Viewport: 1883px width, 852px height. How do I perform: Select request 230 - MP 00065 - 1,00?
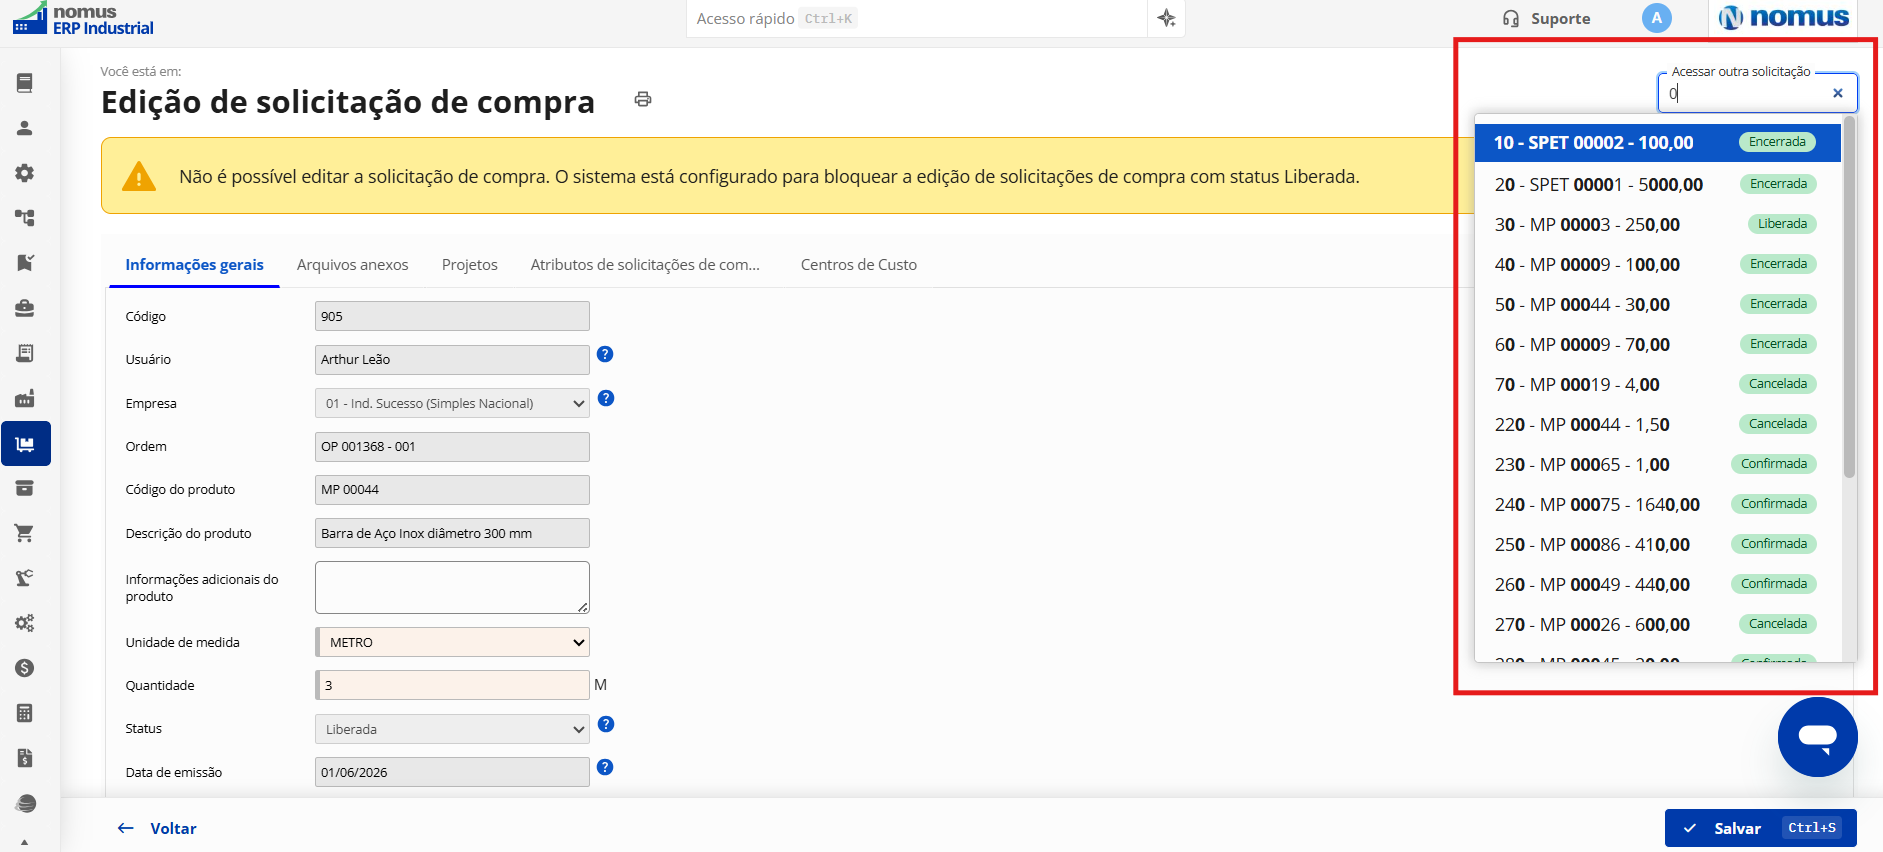pyautogui.click(x=1657, y=464)
